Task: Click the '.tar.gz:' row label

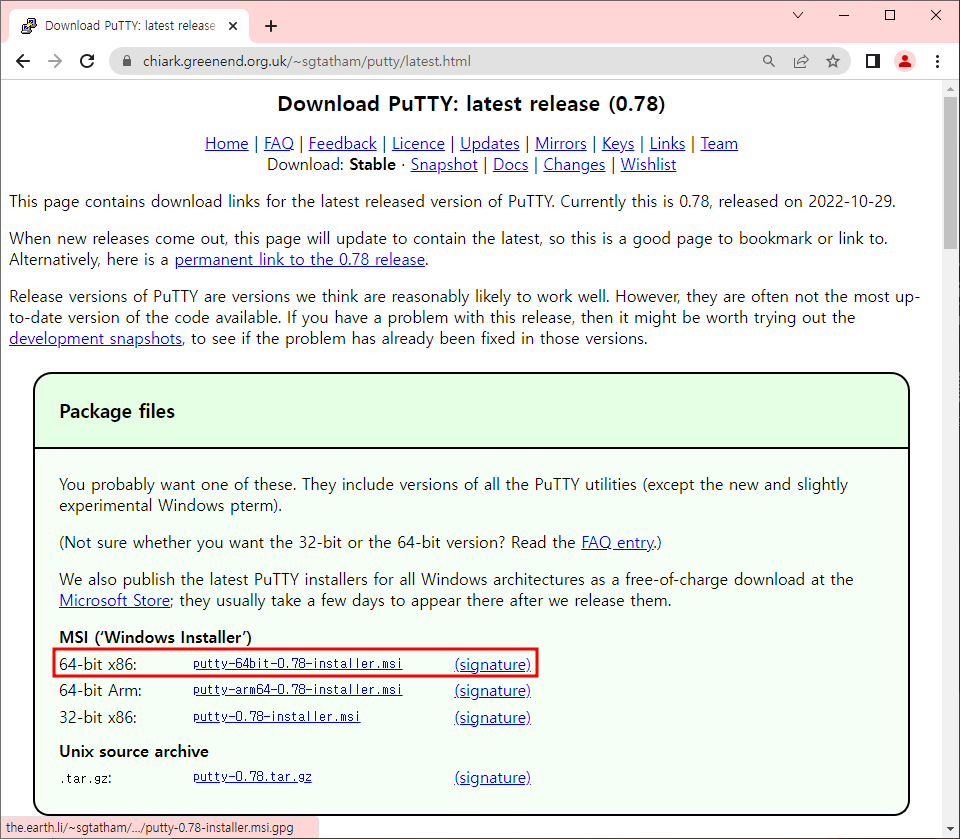Action: [x=86, y=779]
